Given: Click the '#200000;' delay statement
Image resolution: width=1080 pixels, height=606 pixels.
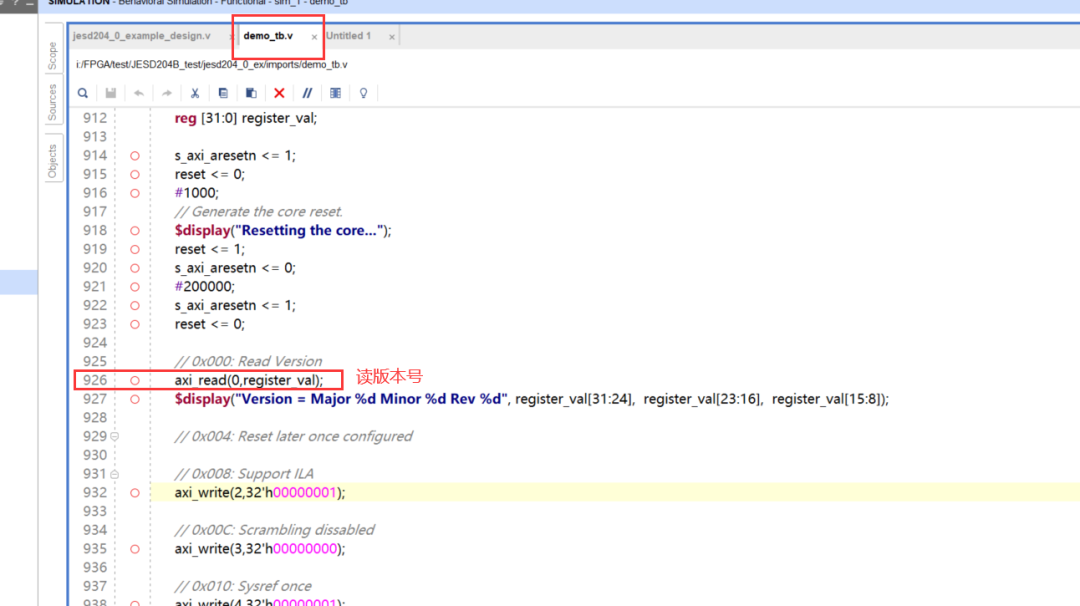Looking at the screenshot, I should (205, 287).
